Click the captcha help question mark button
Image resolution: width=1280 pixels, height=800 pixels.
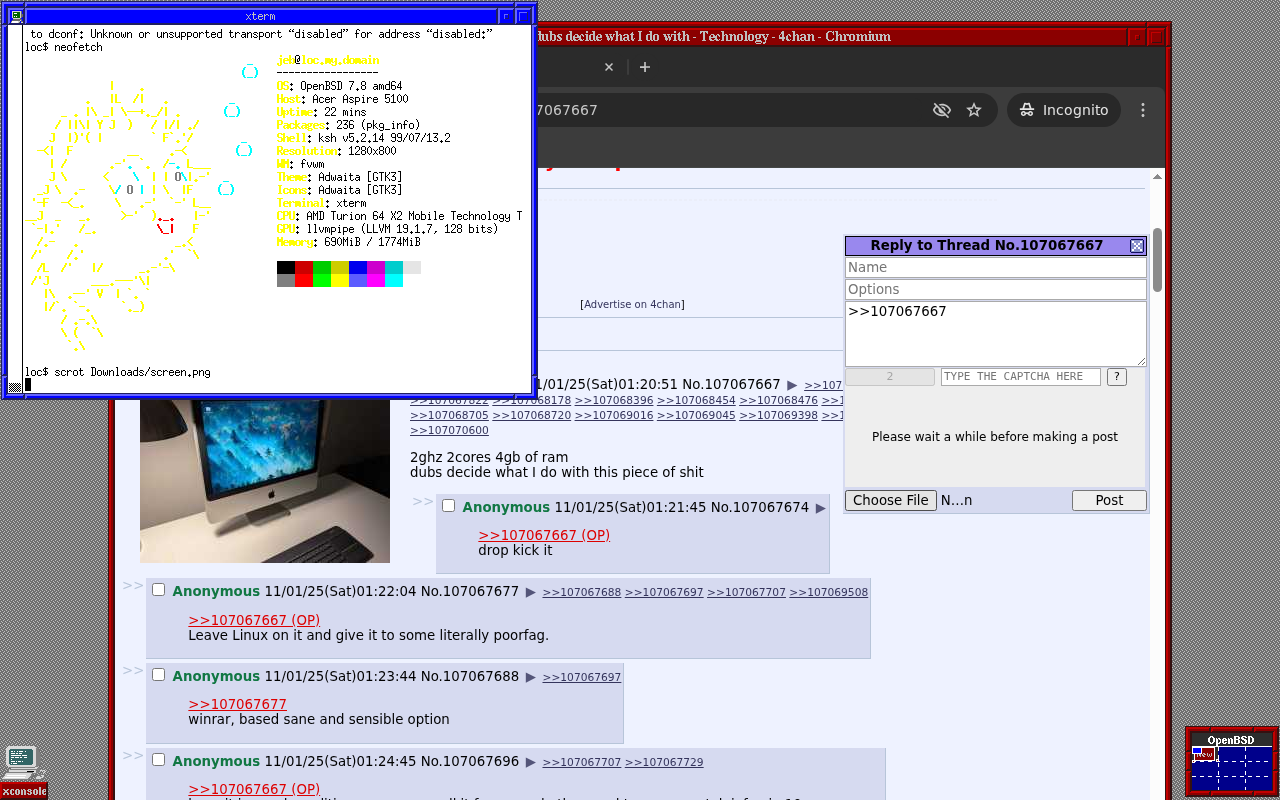point(1116,377)
